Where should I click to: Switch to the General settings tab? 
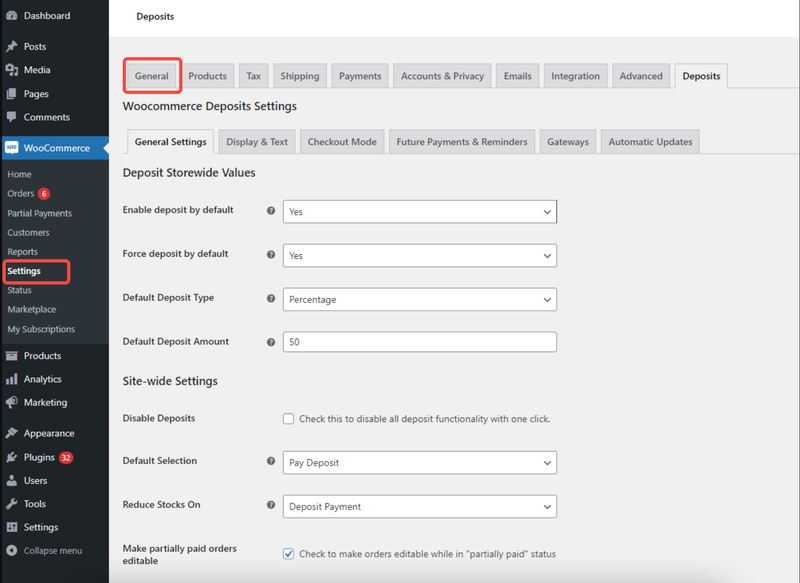pyautogui.click(x=152, y=76)
